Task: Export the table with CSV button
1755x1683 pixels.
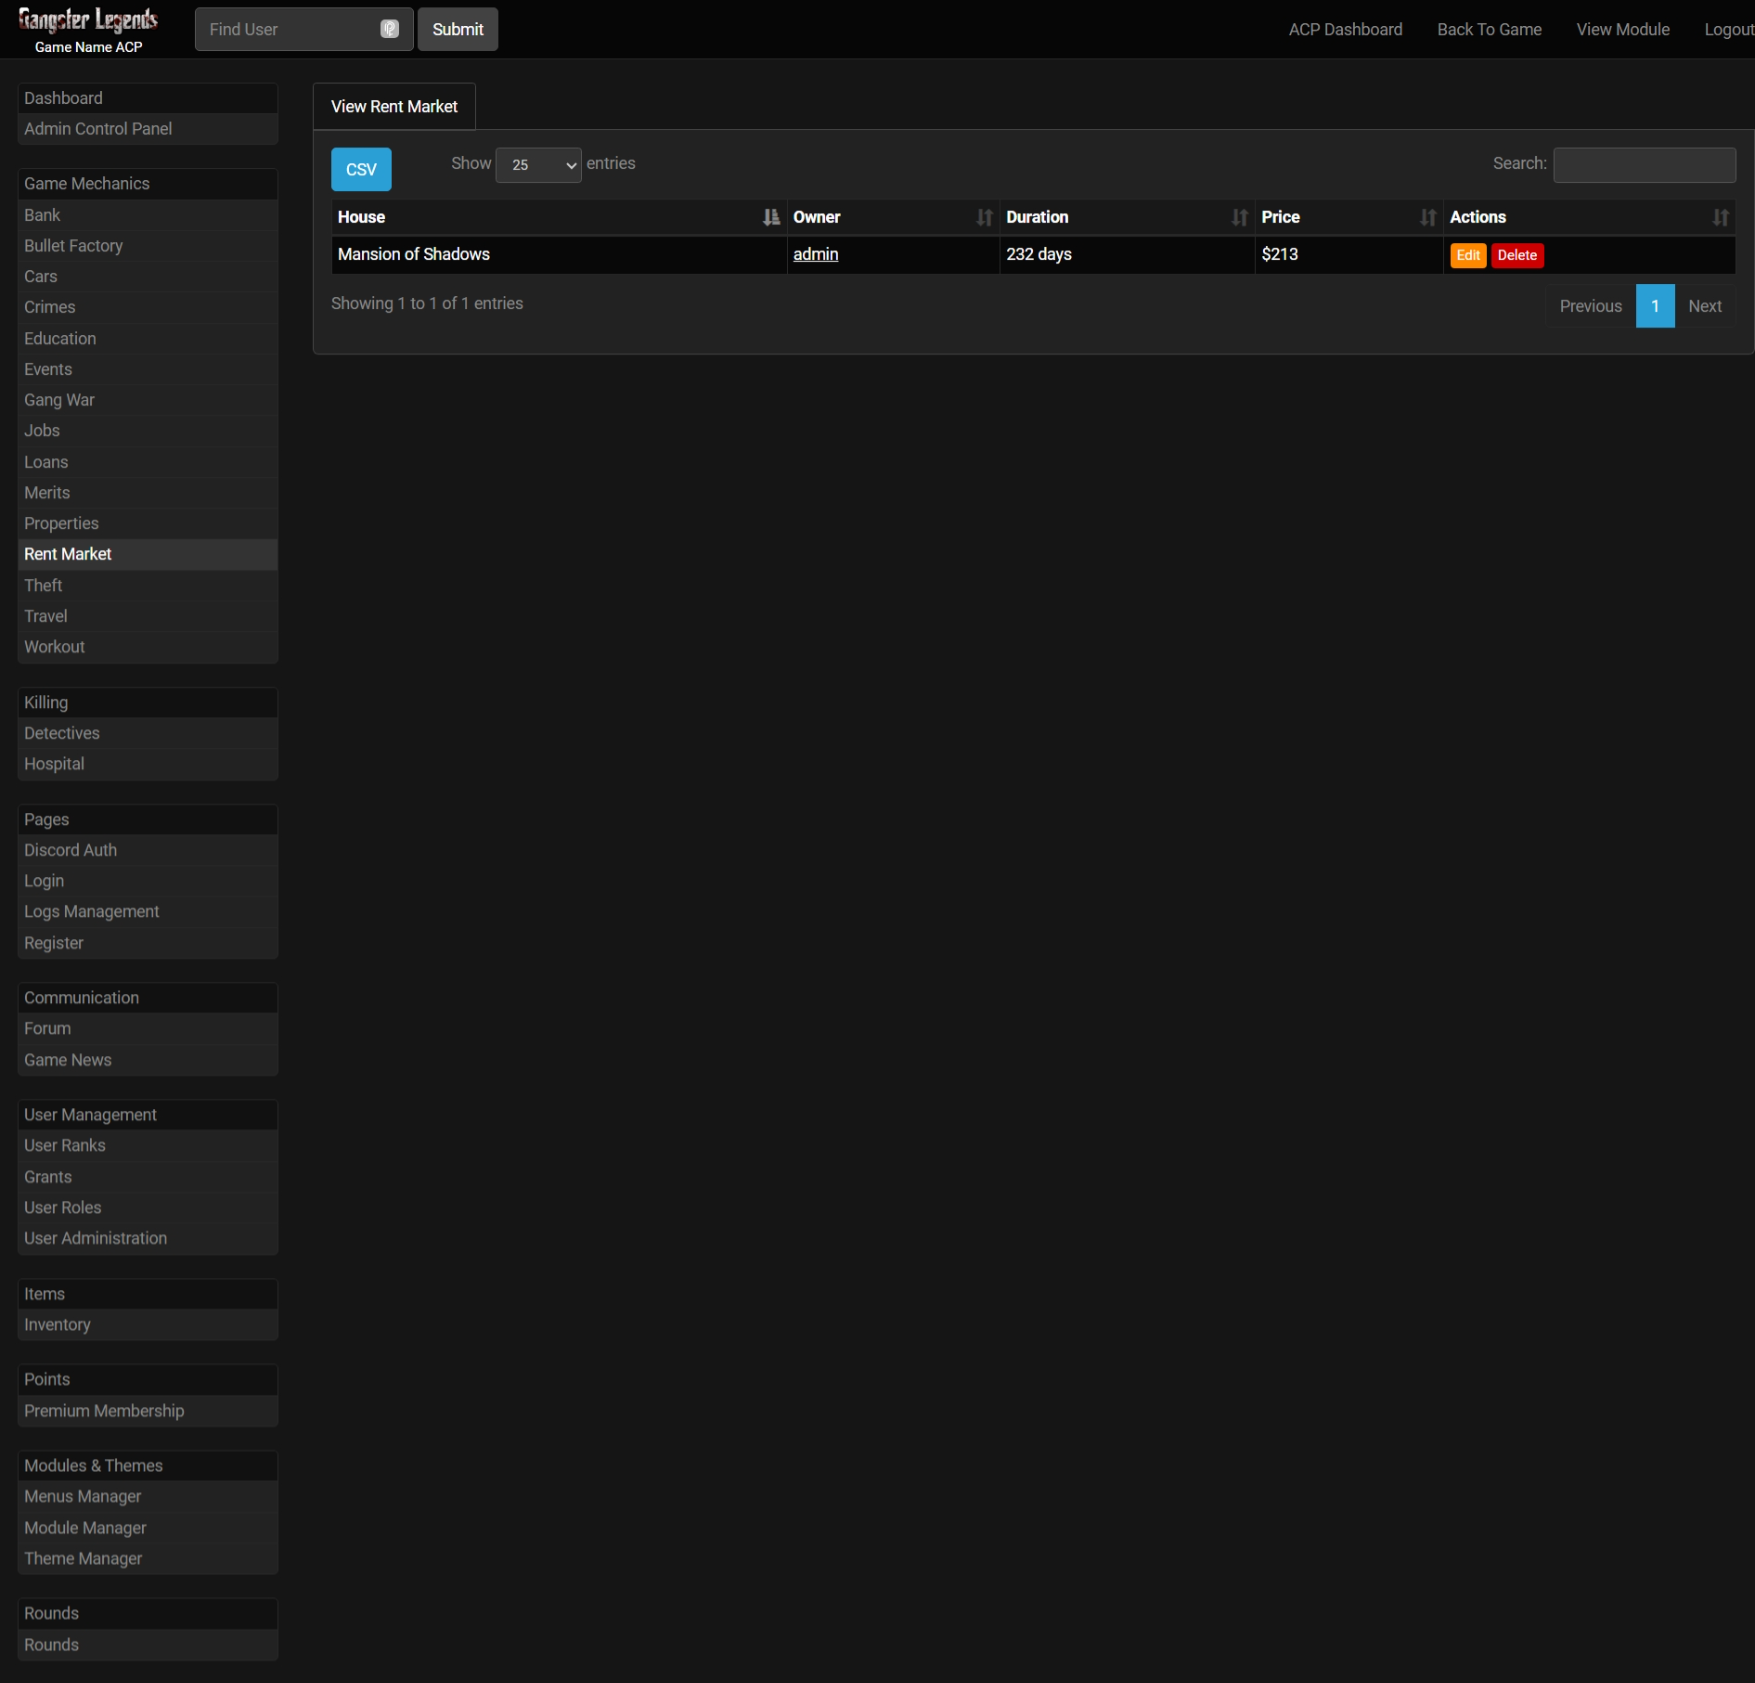Action: coord(361,169)
